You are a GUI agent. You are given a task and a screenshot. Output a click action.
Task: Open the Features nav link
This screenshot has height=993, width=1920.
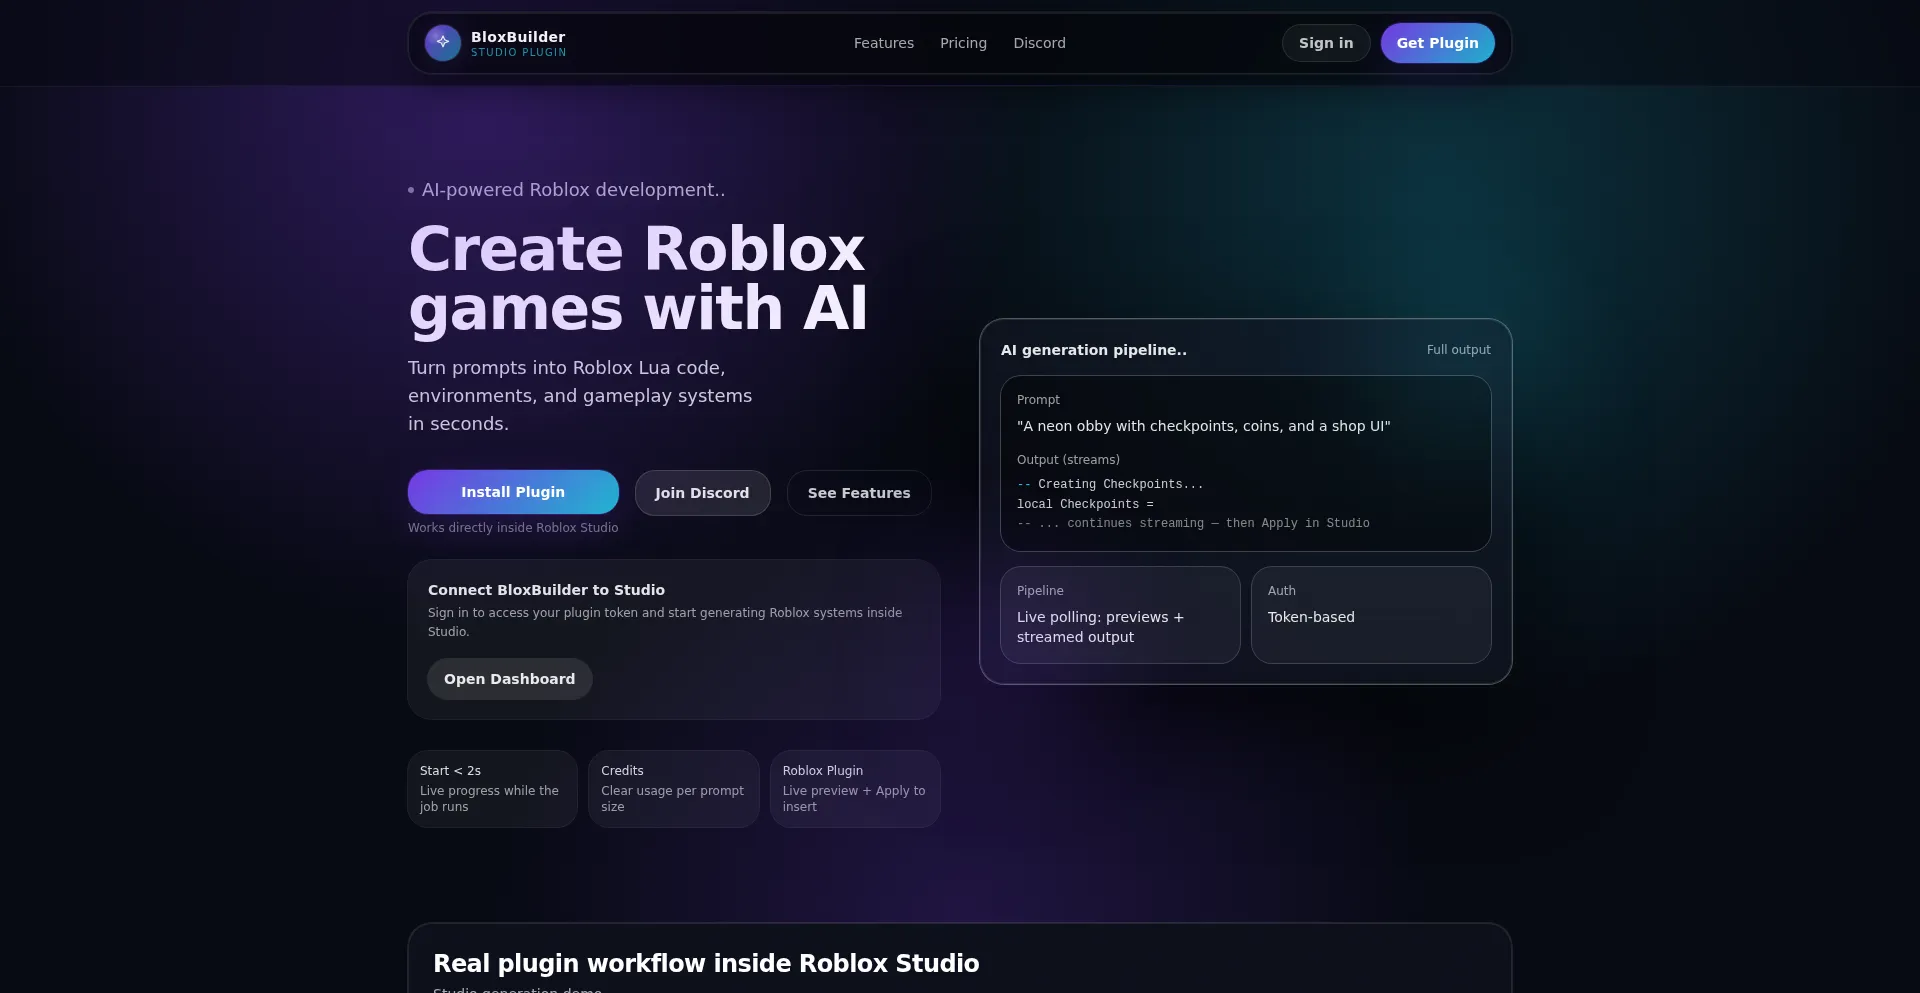click(x=883, y=43)
